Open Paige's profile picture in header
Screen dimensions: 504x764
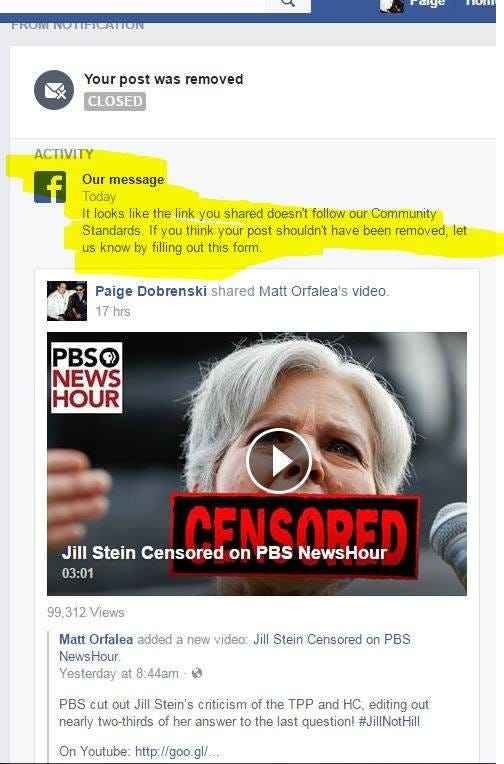pyautogui.click(x=392, y=6)
